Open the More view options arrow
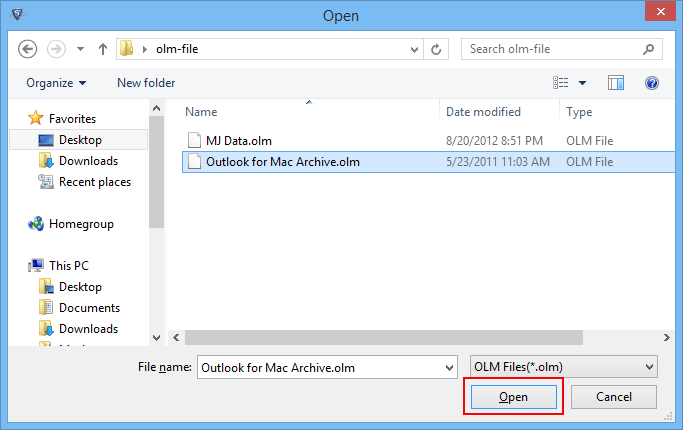 582,83
